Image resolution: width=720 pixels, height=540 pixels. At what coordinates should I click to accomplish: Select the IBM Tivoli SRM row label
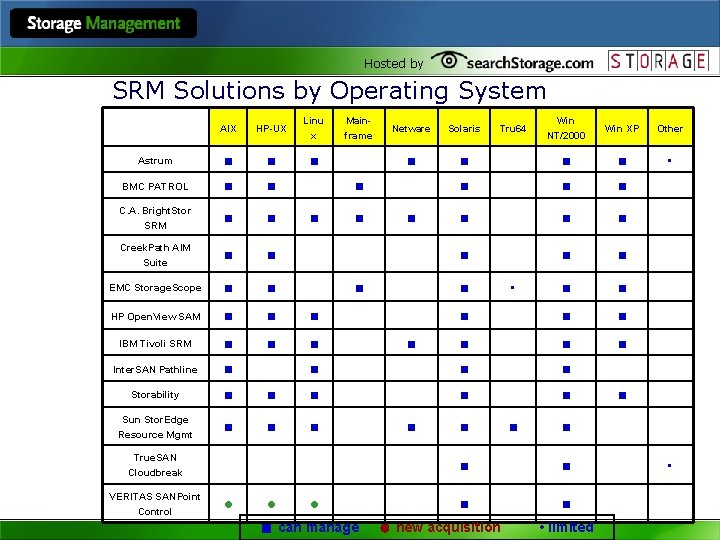155,343
